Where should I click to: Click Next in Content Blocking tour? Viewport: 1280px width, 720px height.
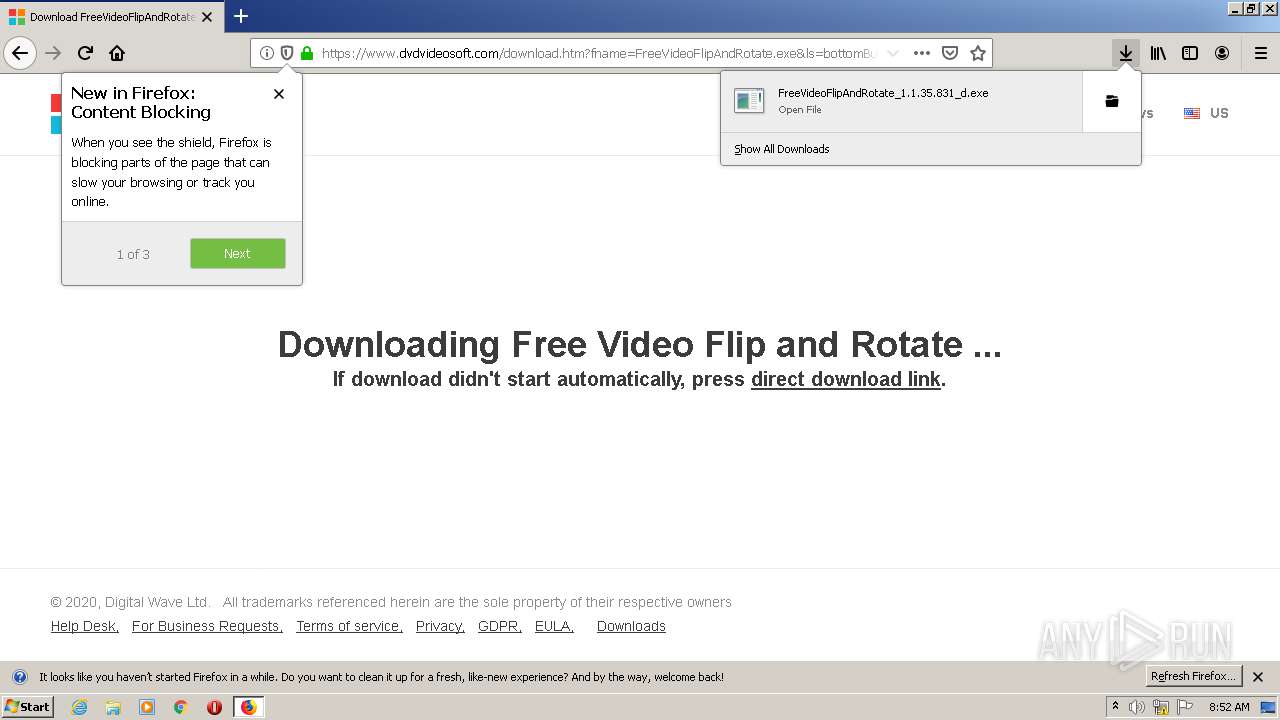[238, 253]
